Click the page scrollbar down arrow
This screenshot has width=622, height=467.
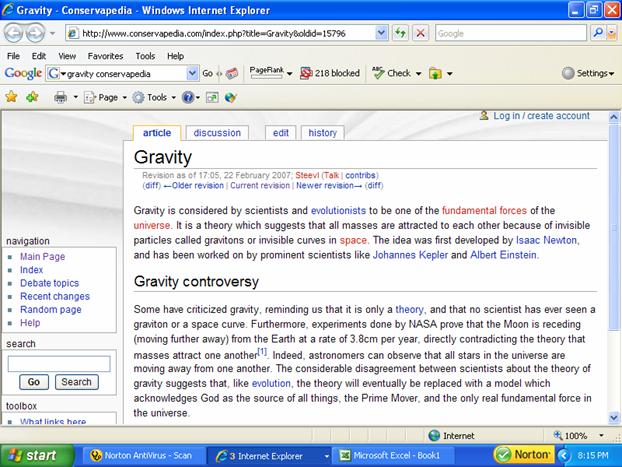coord(614,417)
